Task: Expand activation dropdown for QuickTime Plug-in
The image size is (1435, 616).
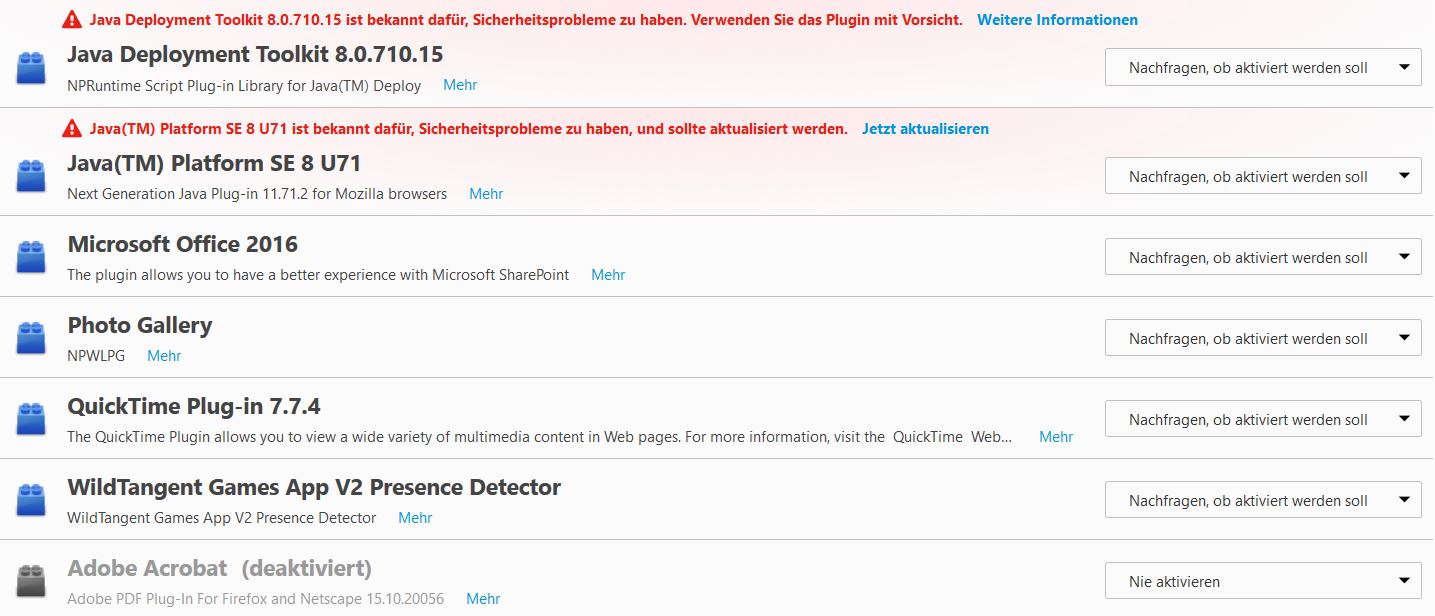Action: tap(1262, 420)
